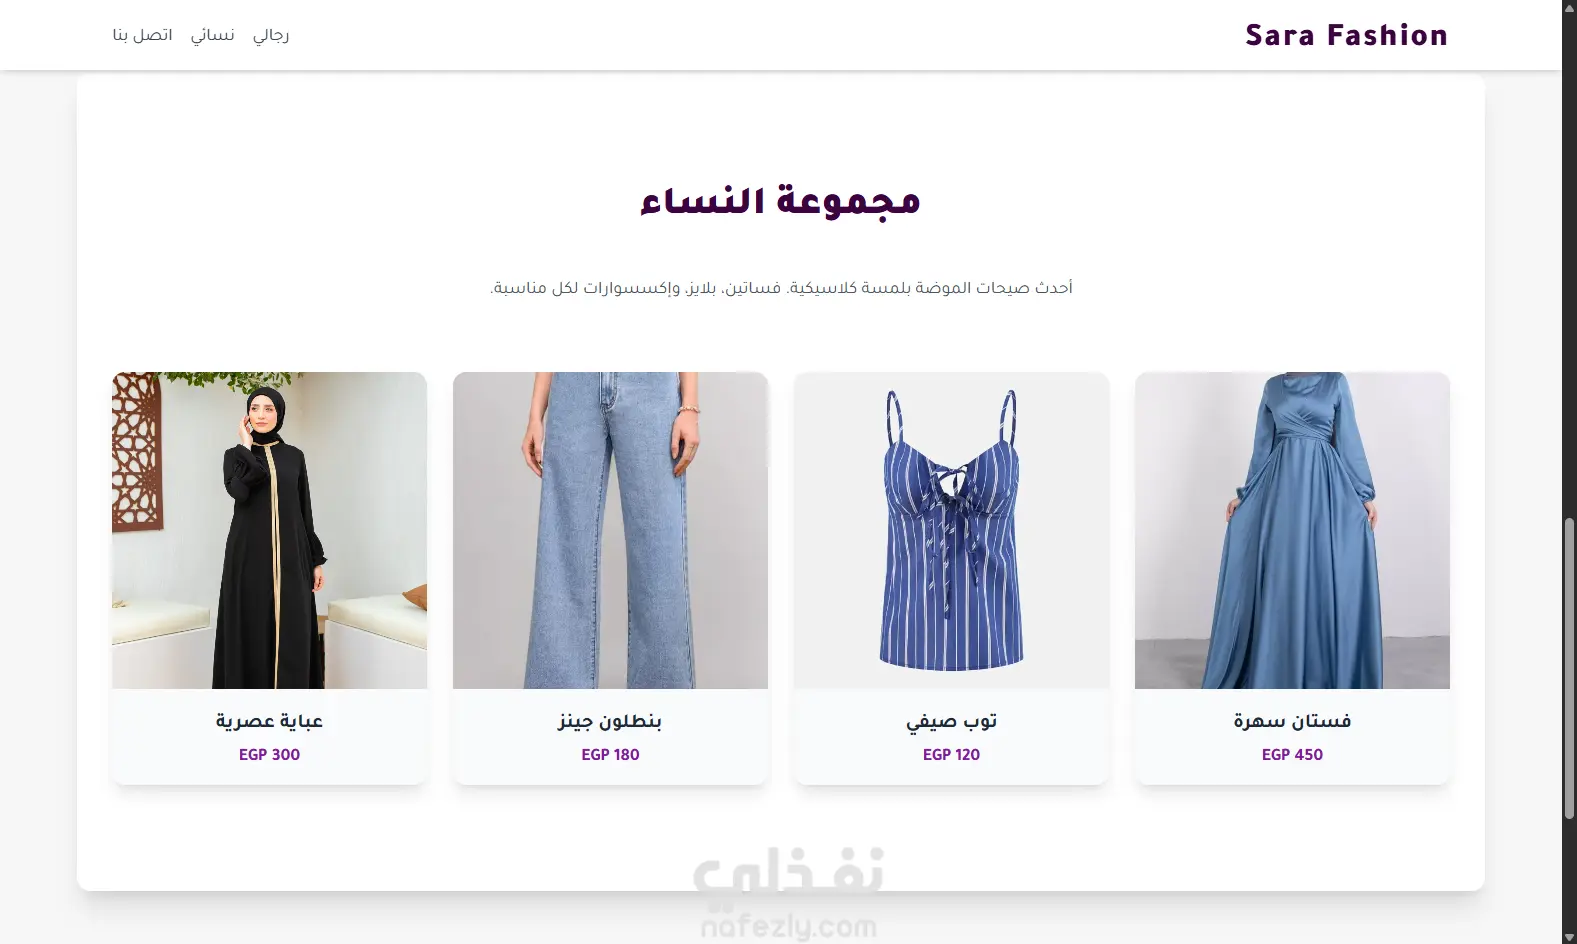Click the collection description subtitle text
This screenshot has width=1577, height=944.
(781, 288)
